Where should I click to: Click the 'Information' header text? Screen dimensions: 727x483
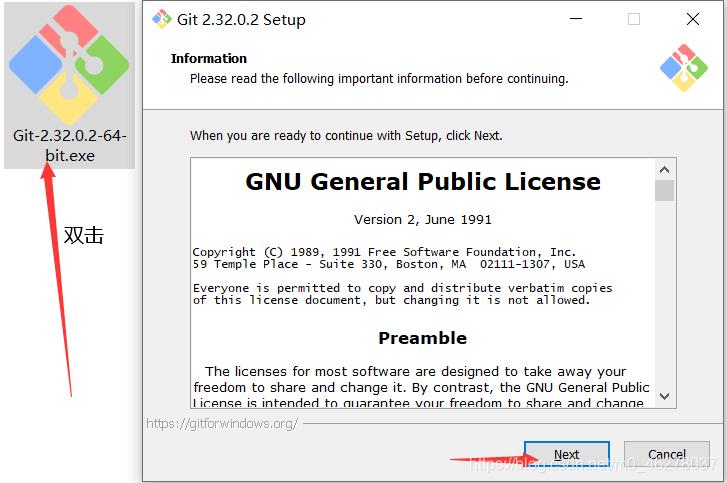(209, 58)
